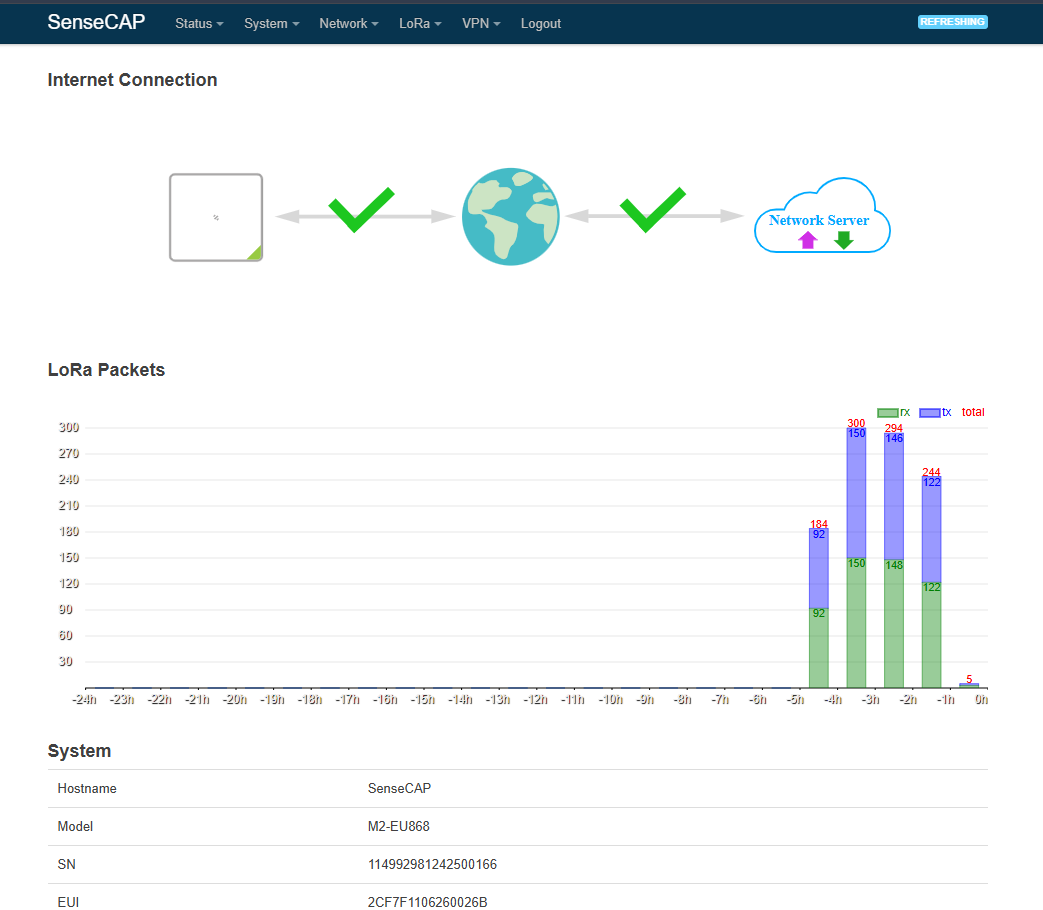Open the System menu in the navbar
This screenshot has width=1043, height=910.
(x=270, y=23)
